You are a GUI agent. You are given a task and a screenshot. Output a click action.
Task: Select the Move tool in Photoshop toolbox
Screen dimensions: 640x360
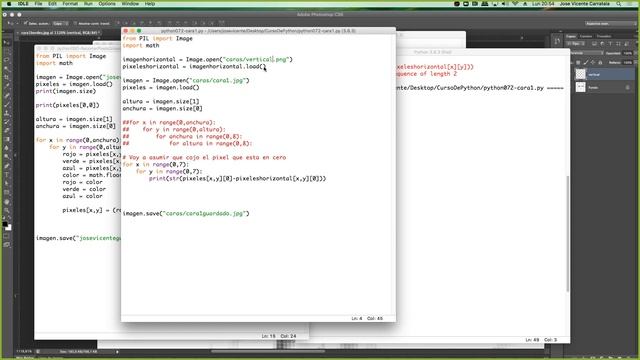pos(7,42)
